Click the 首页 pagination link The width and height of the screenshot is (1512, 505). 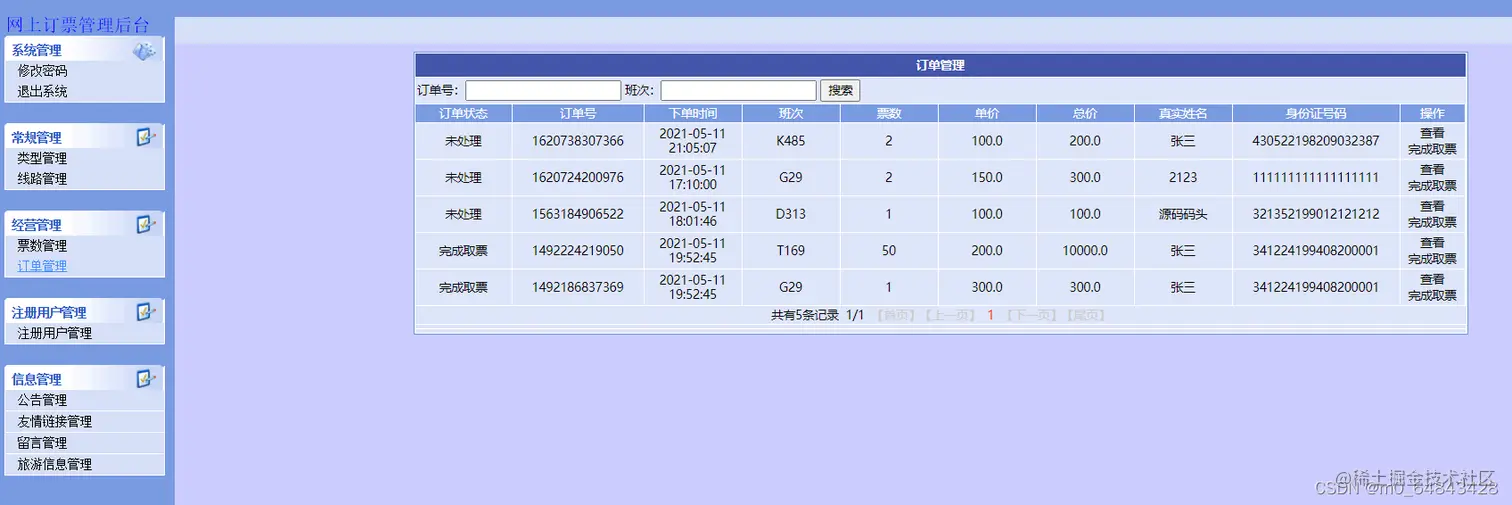(895, 315)
